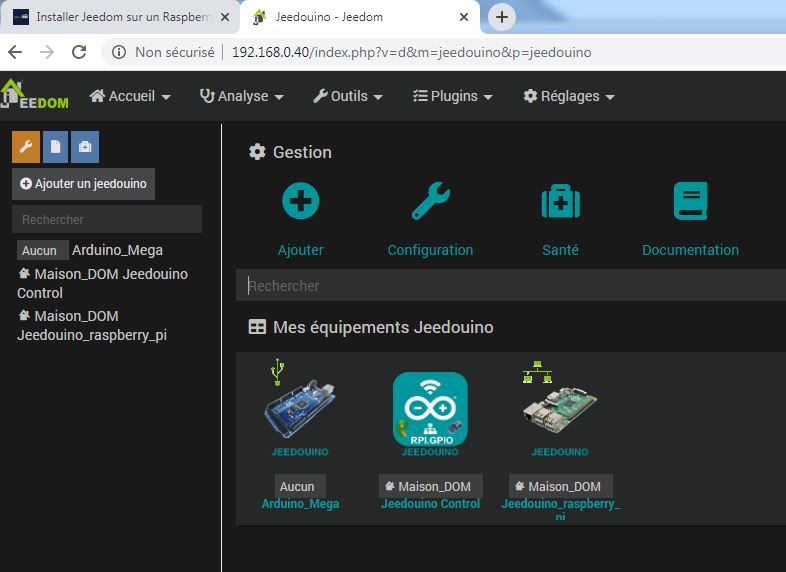
Task: Open the RPI.GPIO Jeedouino Control thumbnail
Action: pos(431,409)
